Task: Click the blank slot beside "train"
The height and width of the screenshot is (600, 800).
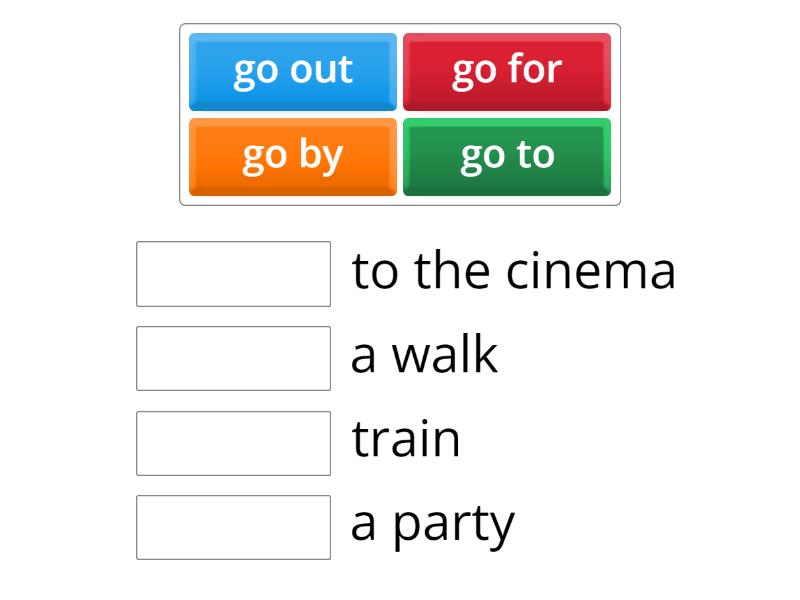Action: coord(233,443)
